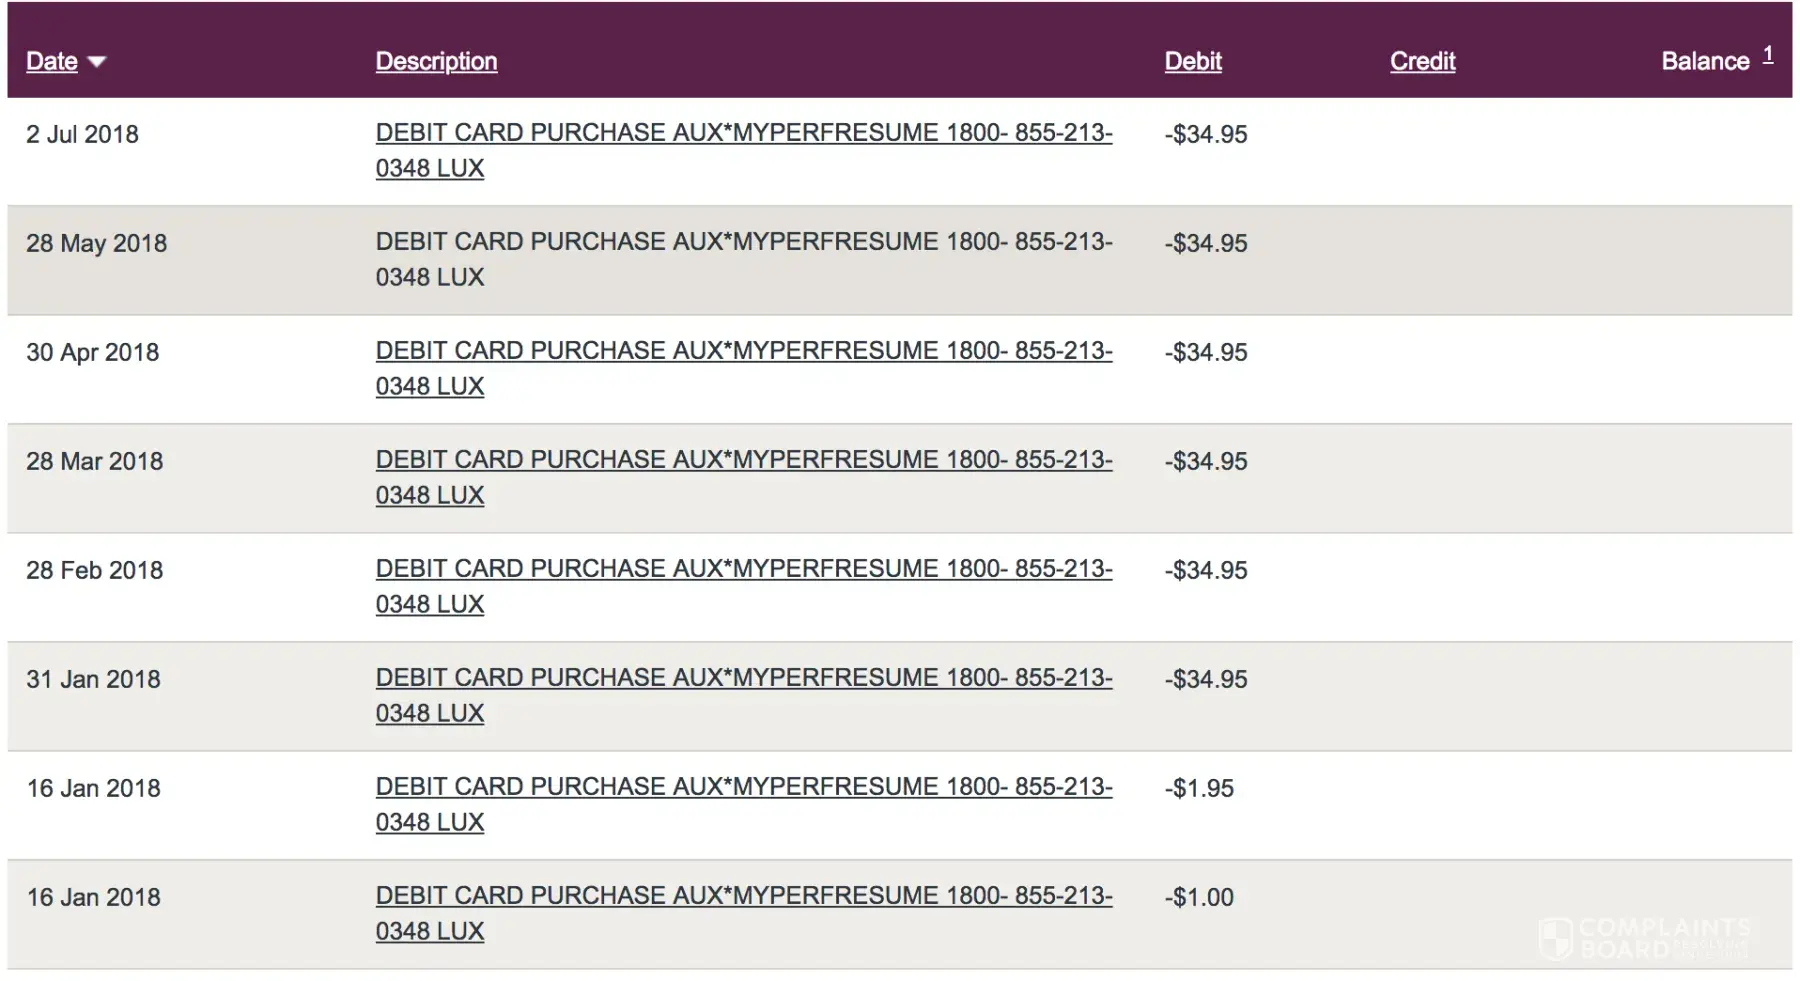
Task: Sort the table by Description header
Action: [436, 61]
